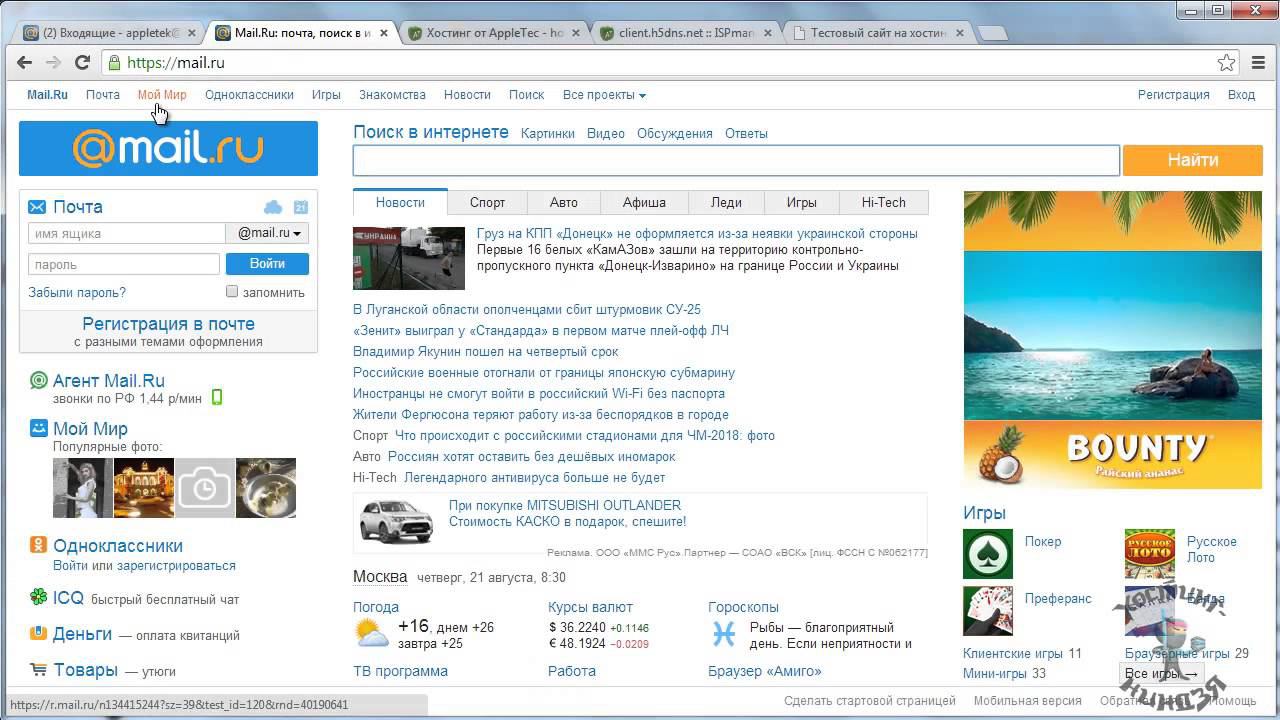Open the Покер spade game icon
The height and width of the screenshot is (720, 1280).
(988, 554)
